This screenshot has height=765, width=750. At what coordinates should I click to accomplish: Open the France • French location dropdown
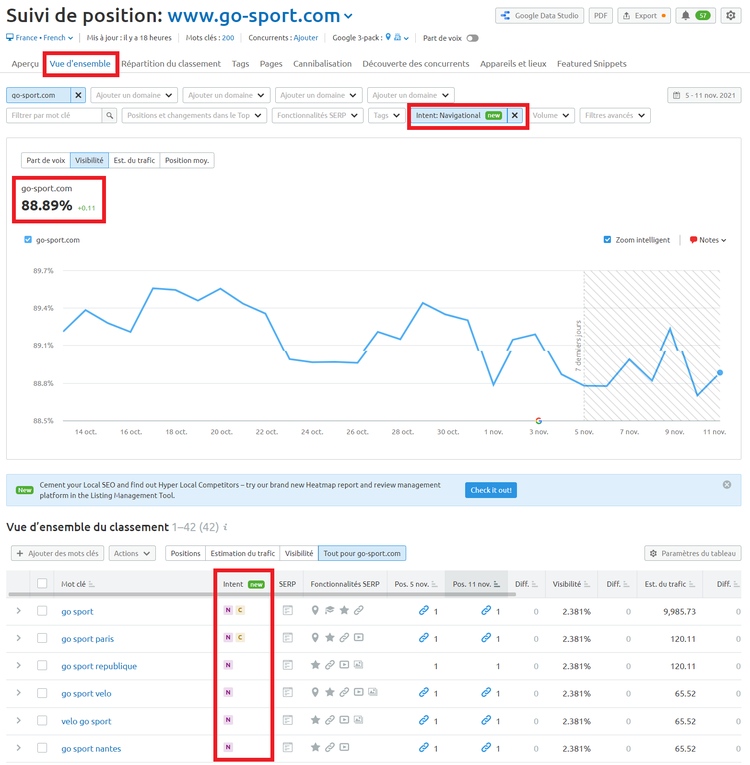point(40,38)
